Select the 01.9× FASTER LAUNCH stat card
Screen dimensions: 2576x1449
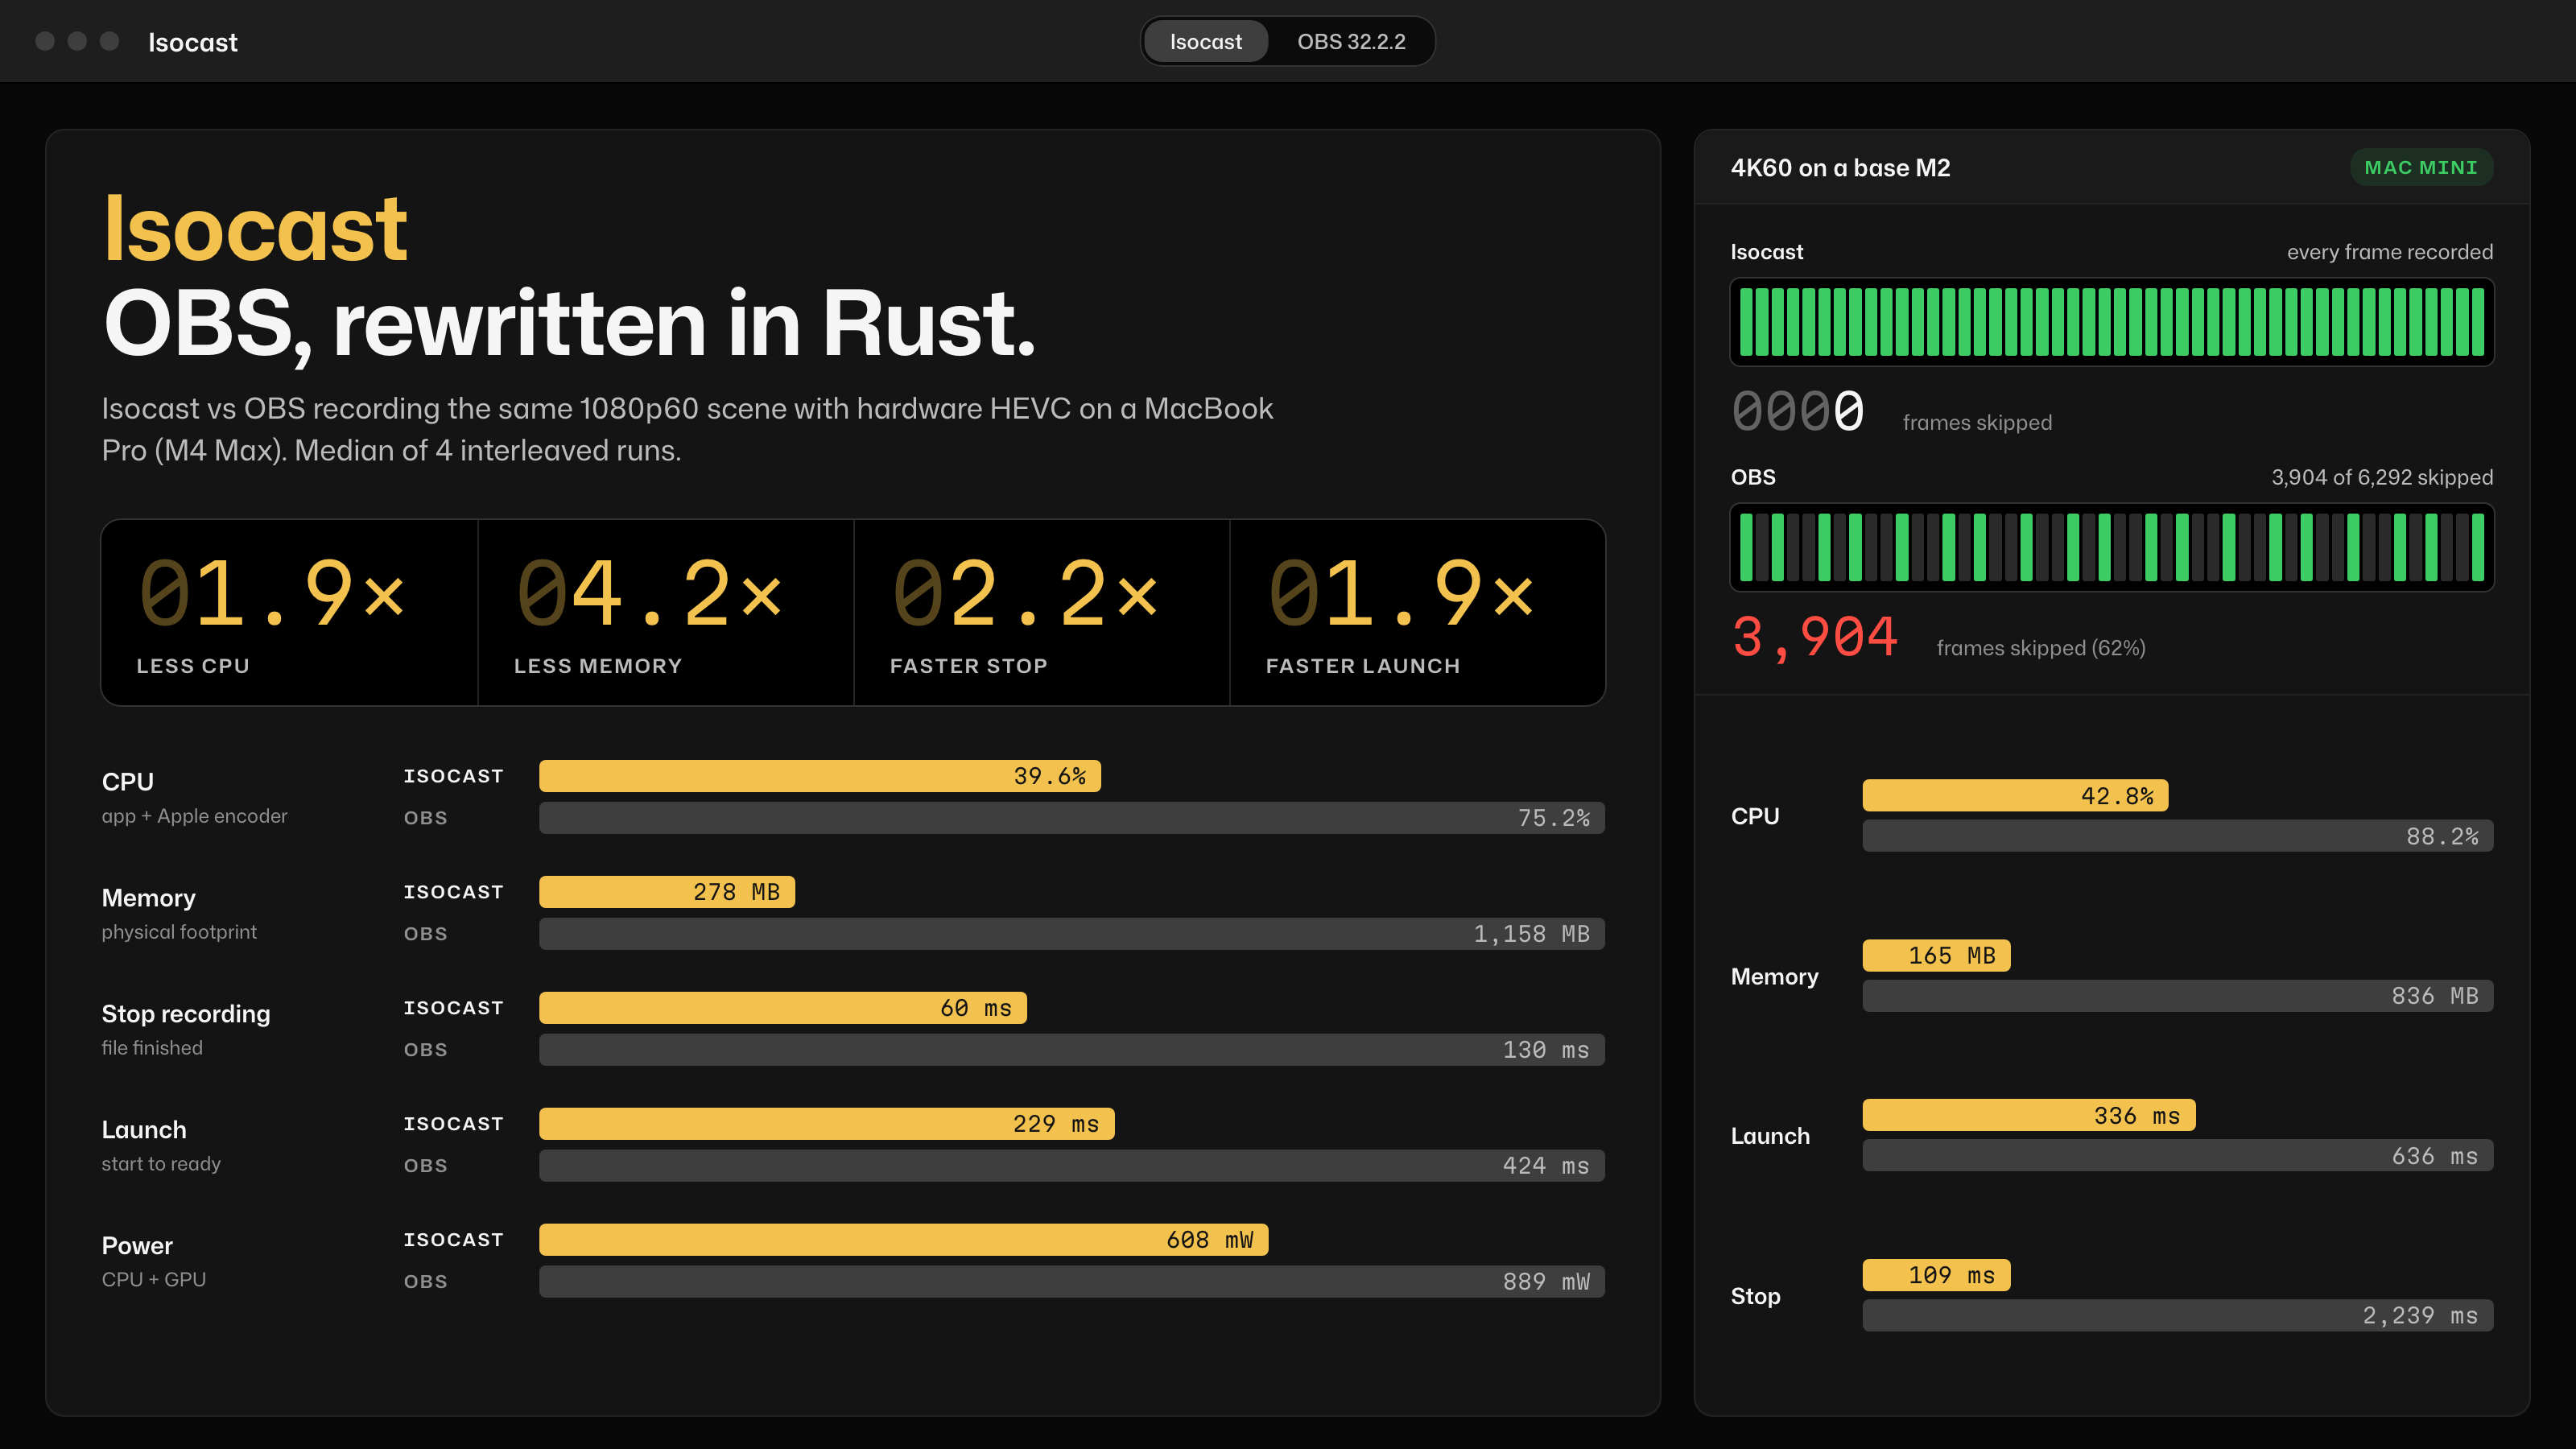coord(1418,612)
